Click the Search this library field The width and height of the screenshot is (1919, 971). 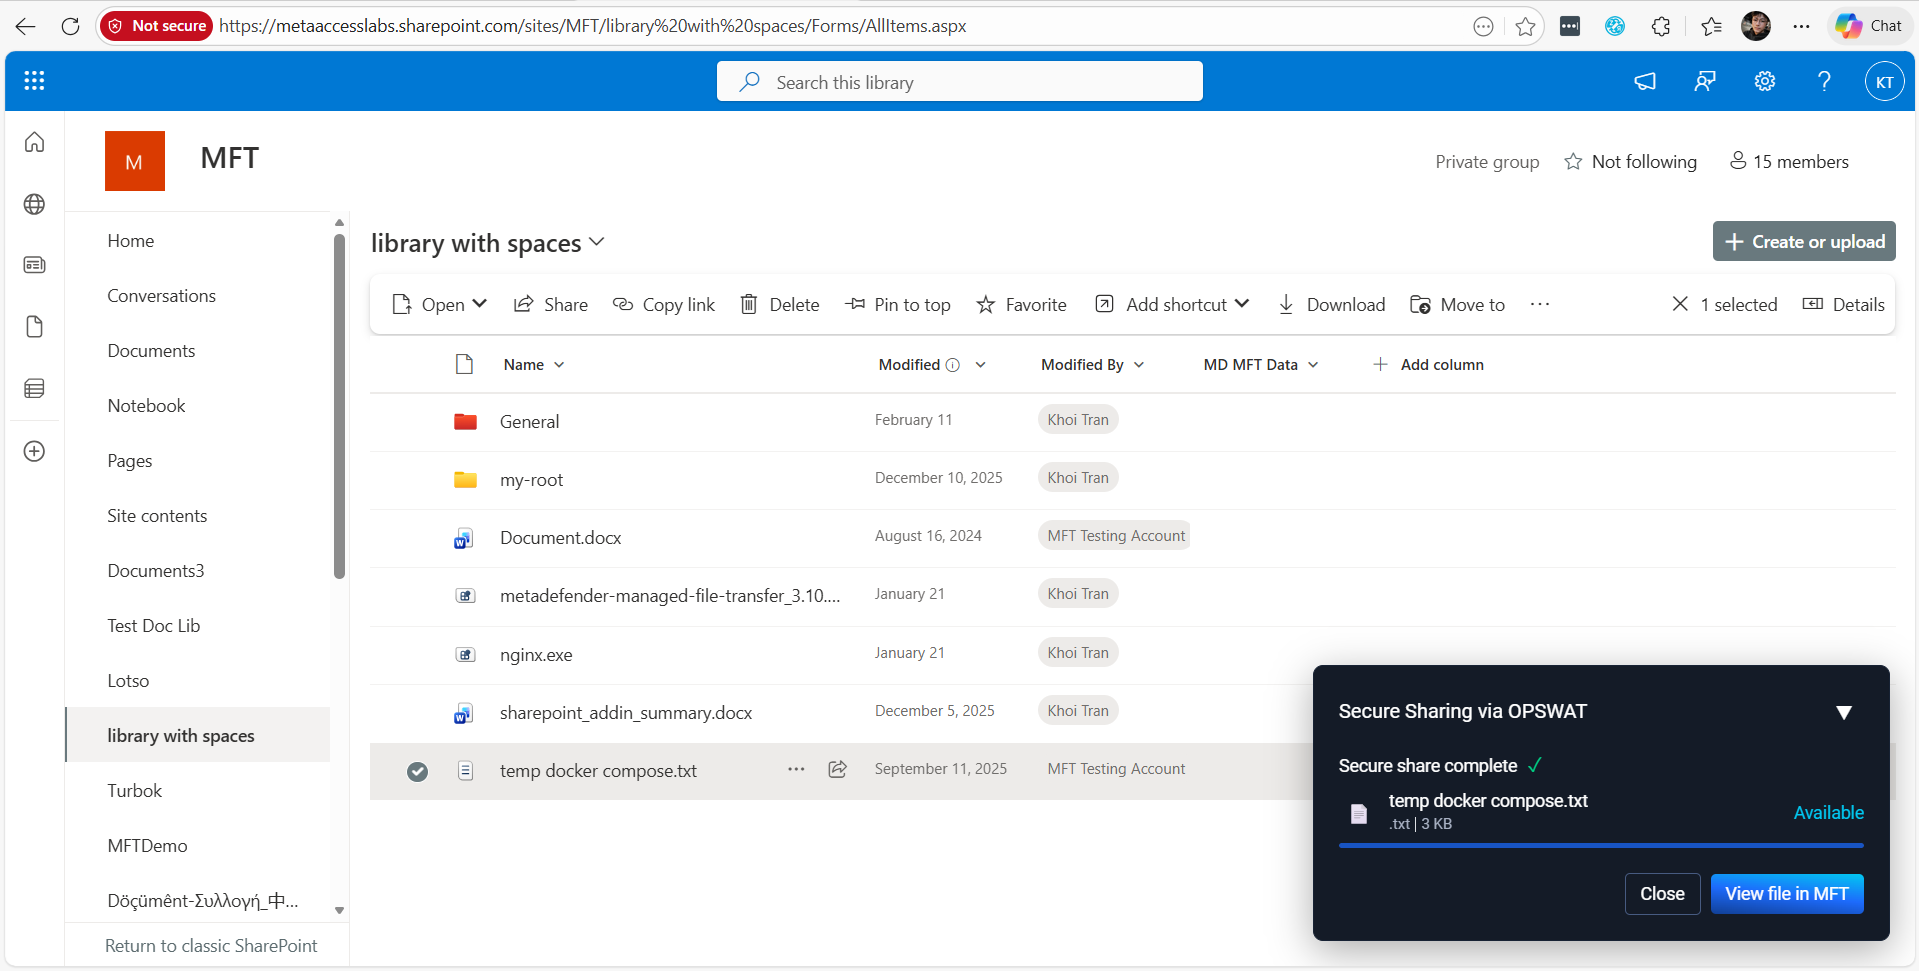[958, 81]
